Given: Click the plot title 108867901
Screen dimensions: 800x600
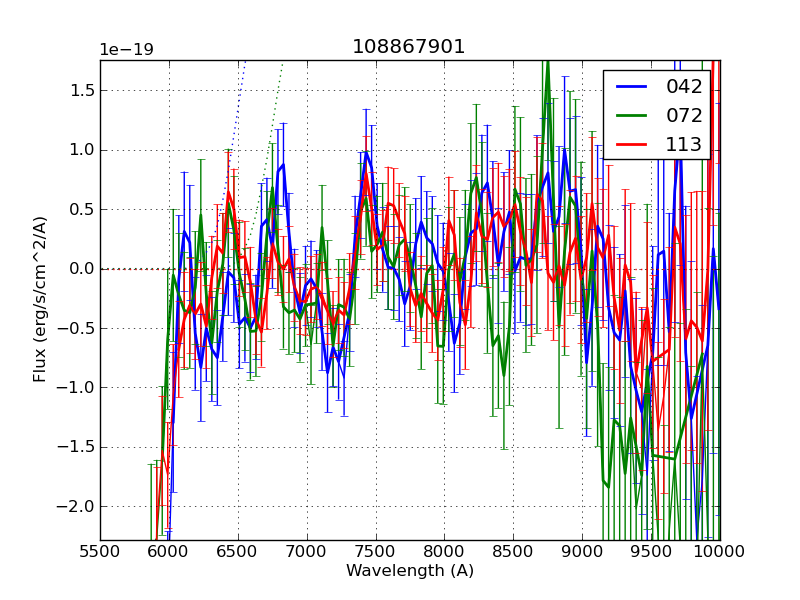Looking at the screenshot, I should coord(408,47).
